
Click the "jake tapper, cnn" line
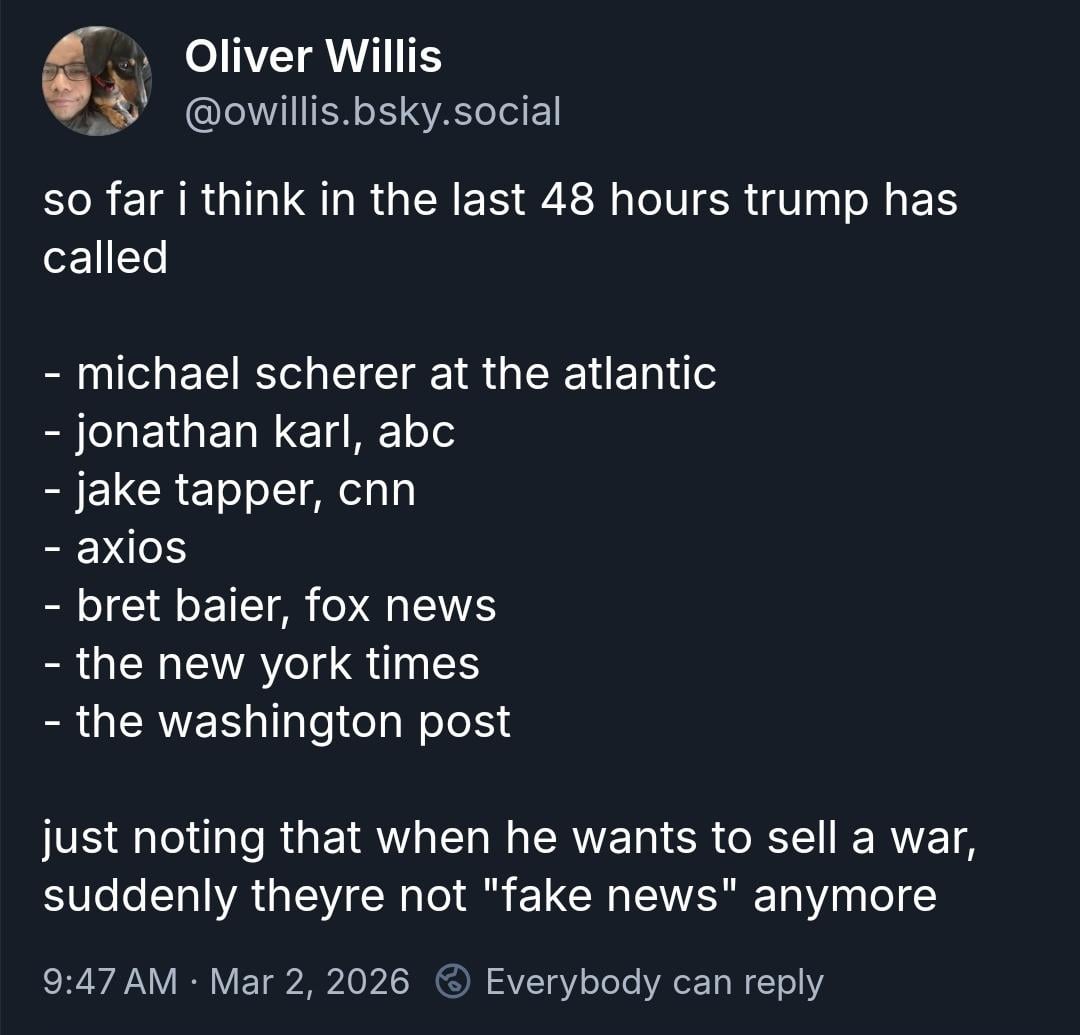click(230, 490)
